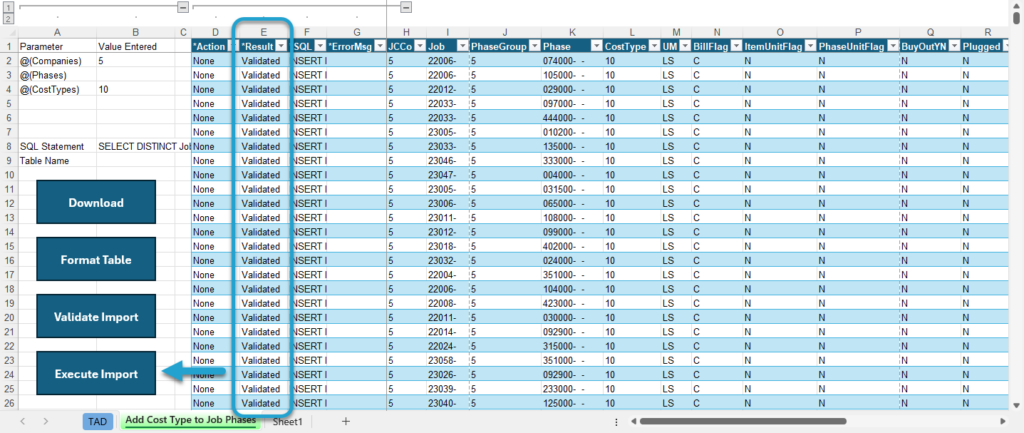The image size is (1024, 433).
Task: Click Phase cell 125000-
Action: click(572, 403)
